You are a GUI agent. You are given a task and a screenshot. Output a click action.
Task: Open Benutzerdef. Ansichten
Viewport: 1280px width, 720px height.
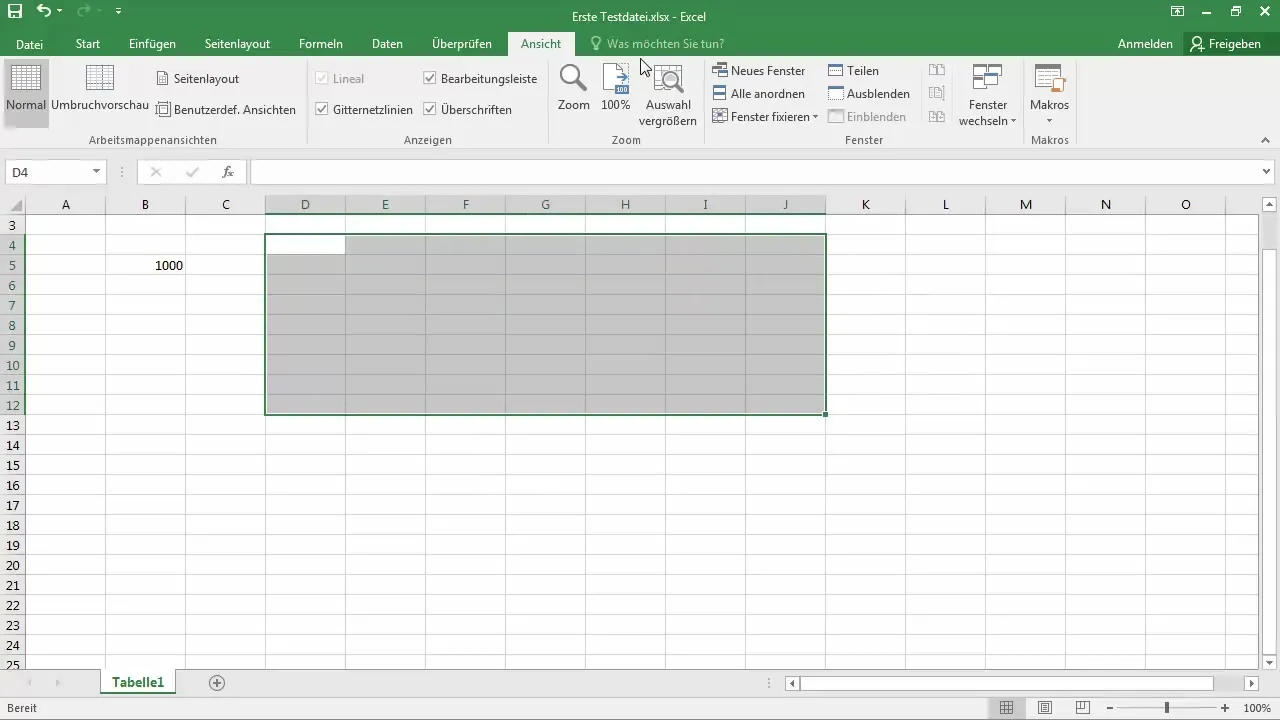pyautogui.click(x=226, y=110)
